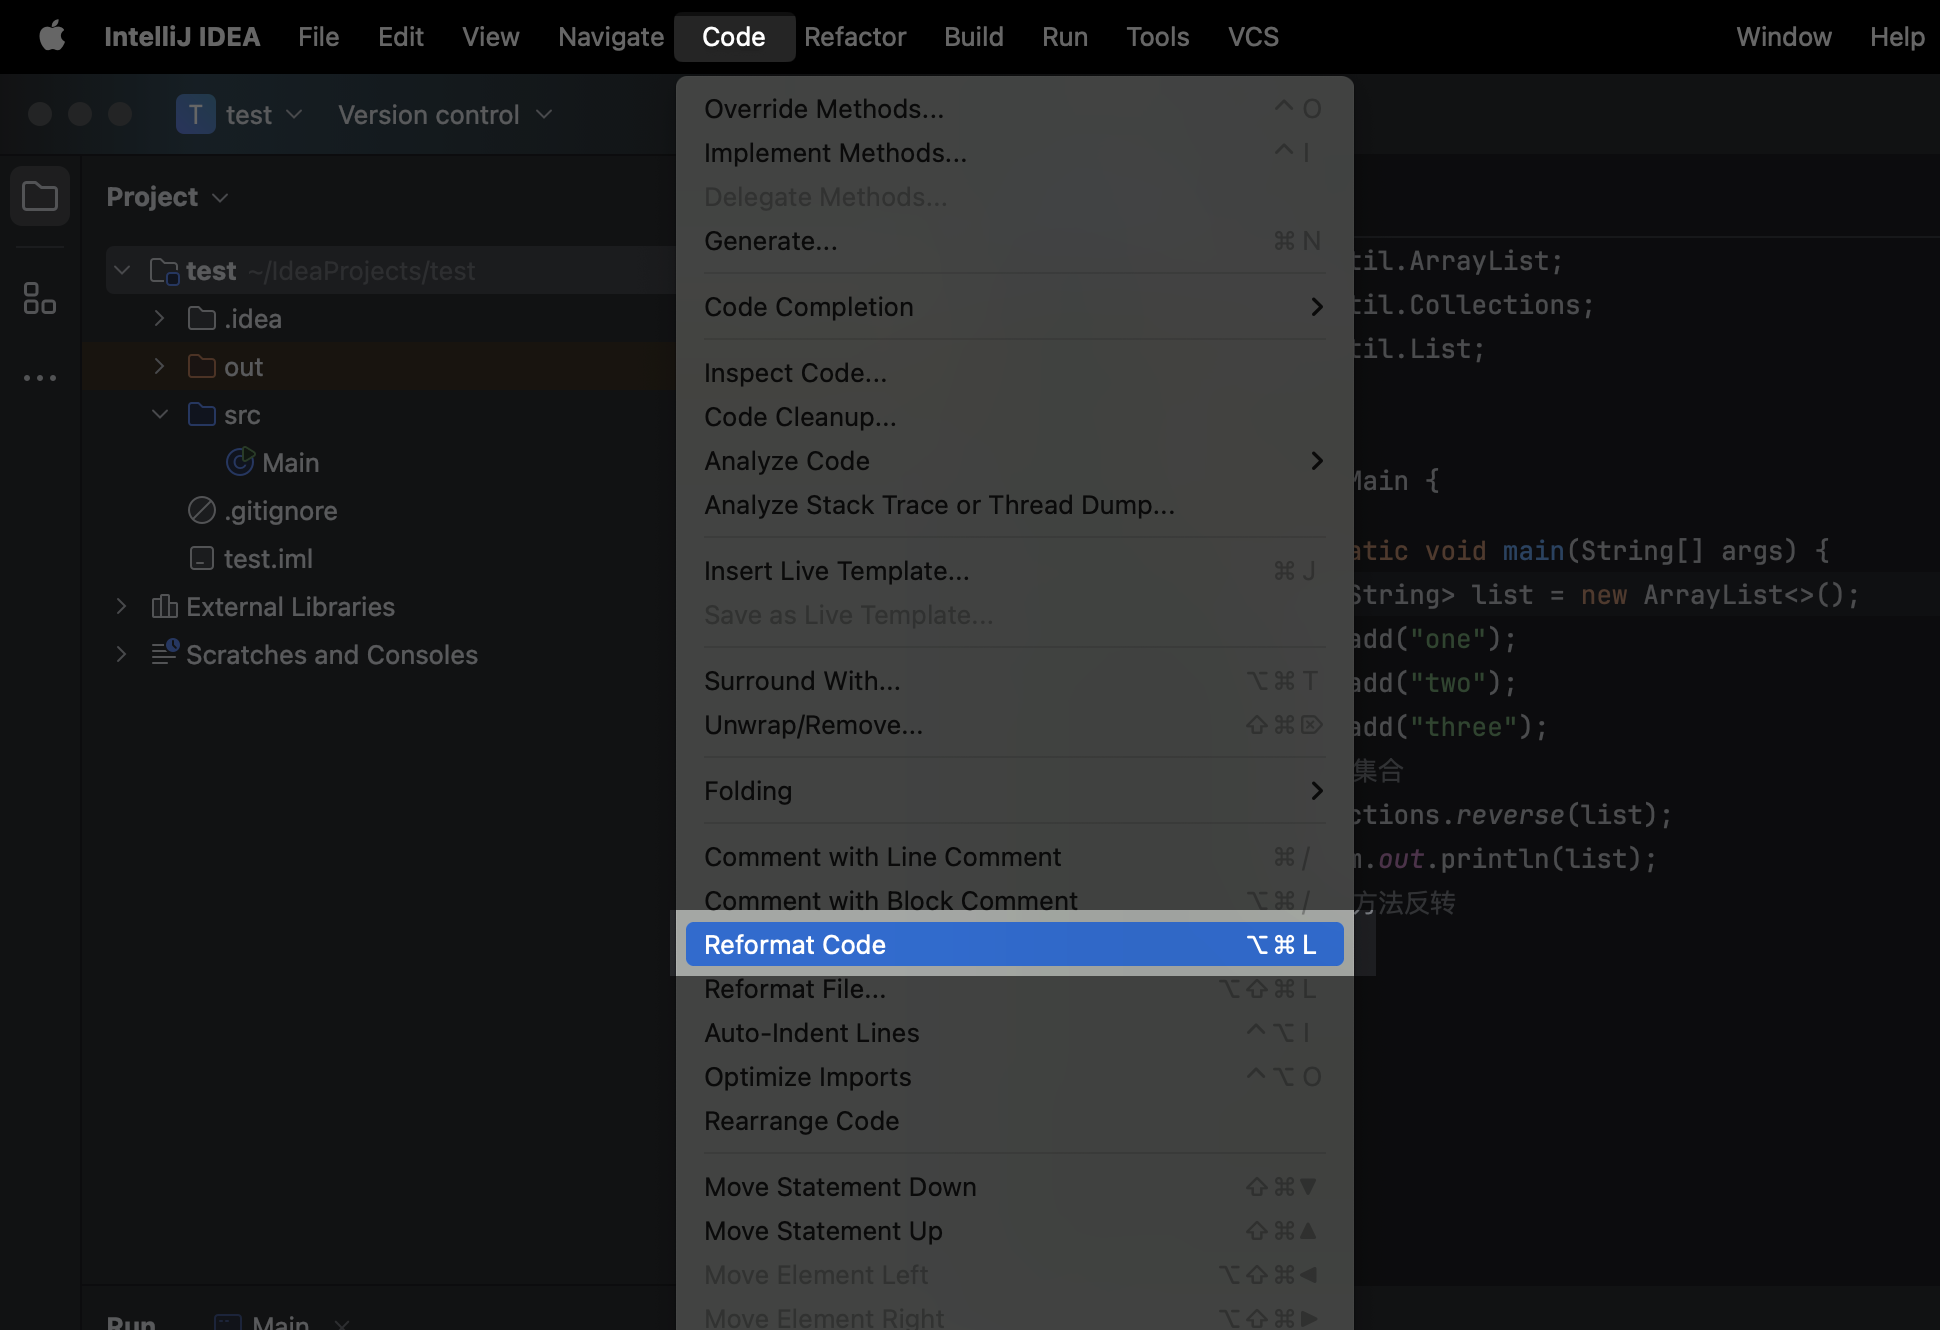
Task: Choose Surround With menu item
Action: (x=1014, y=681)
